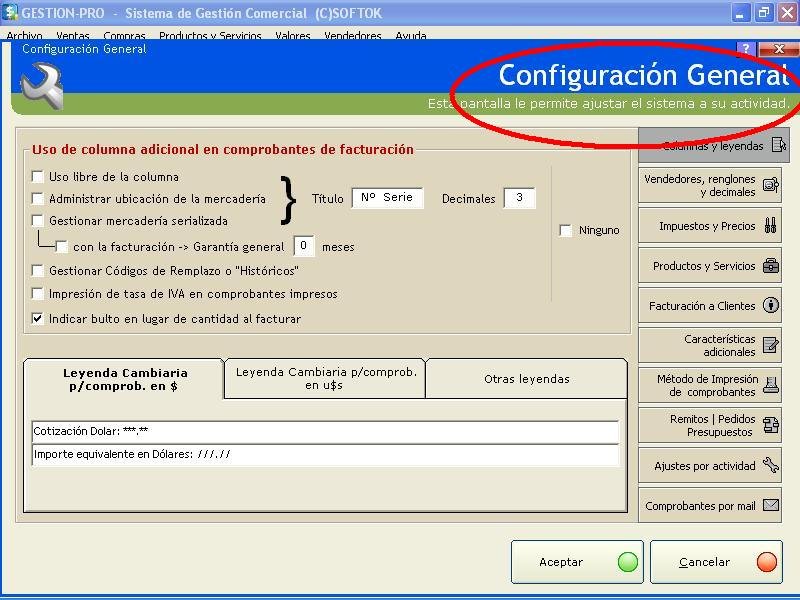Click the help question mark icon
Image resolution: width=800 pixels, height=600 pixels.
coord(745,49)
